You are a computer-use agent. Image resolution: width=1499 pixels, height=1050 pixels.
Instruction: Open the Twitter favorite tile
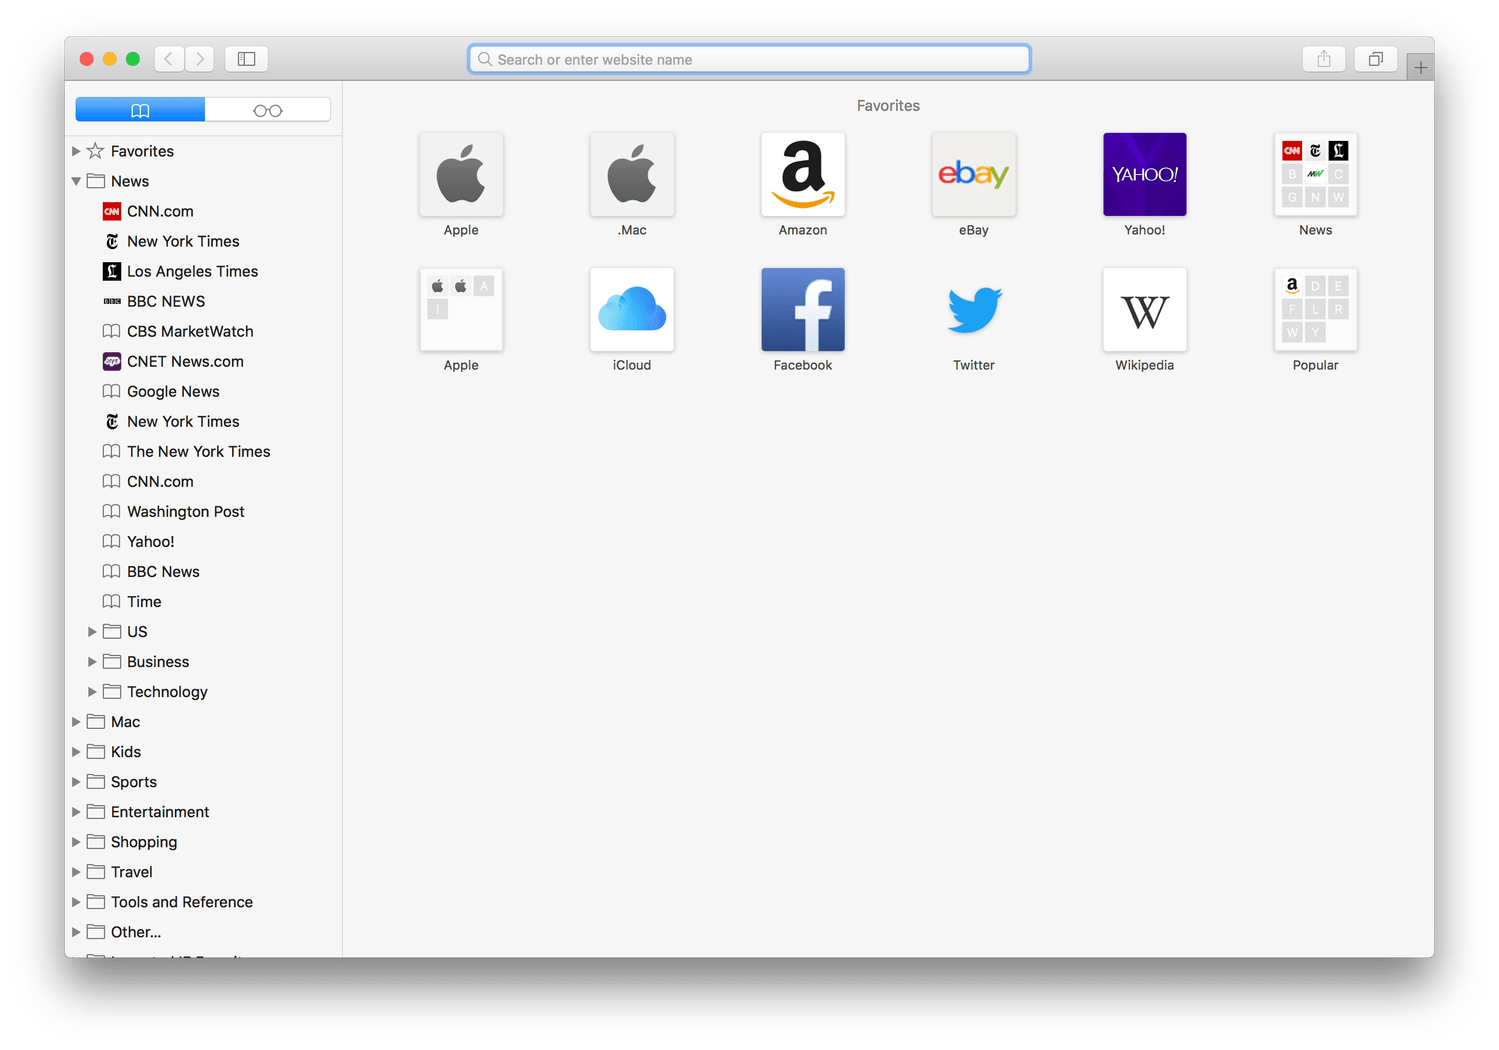click(x=974, y=309)
